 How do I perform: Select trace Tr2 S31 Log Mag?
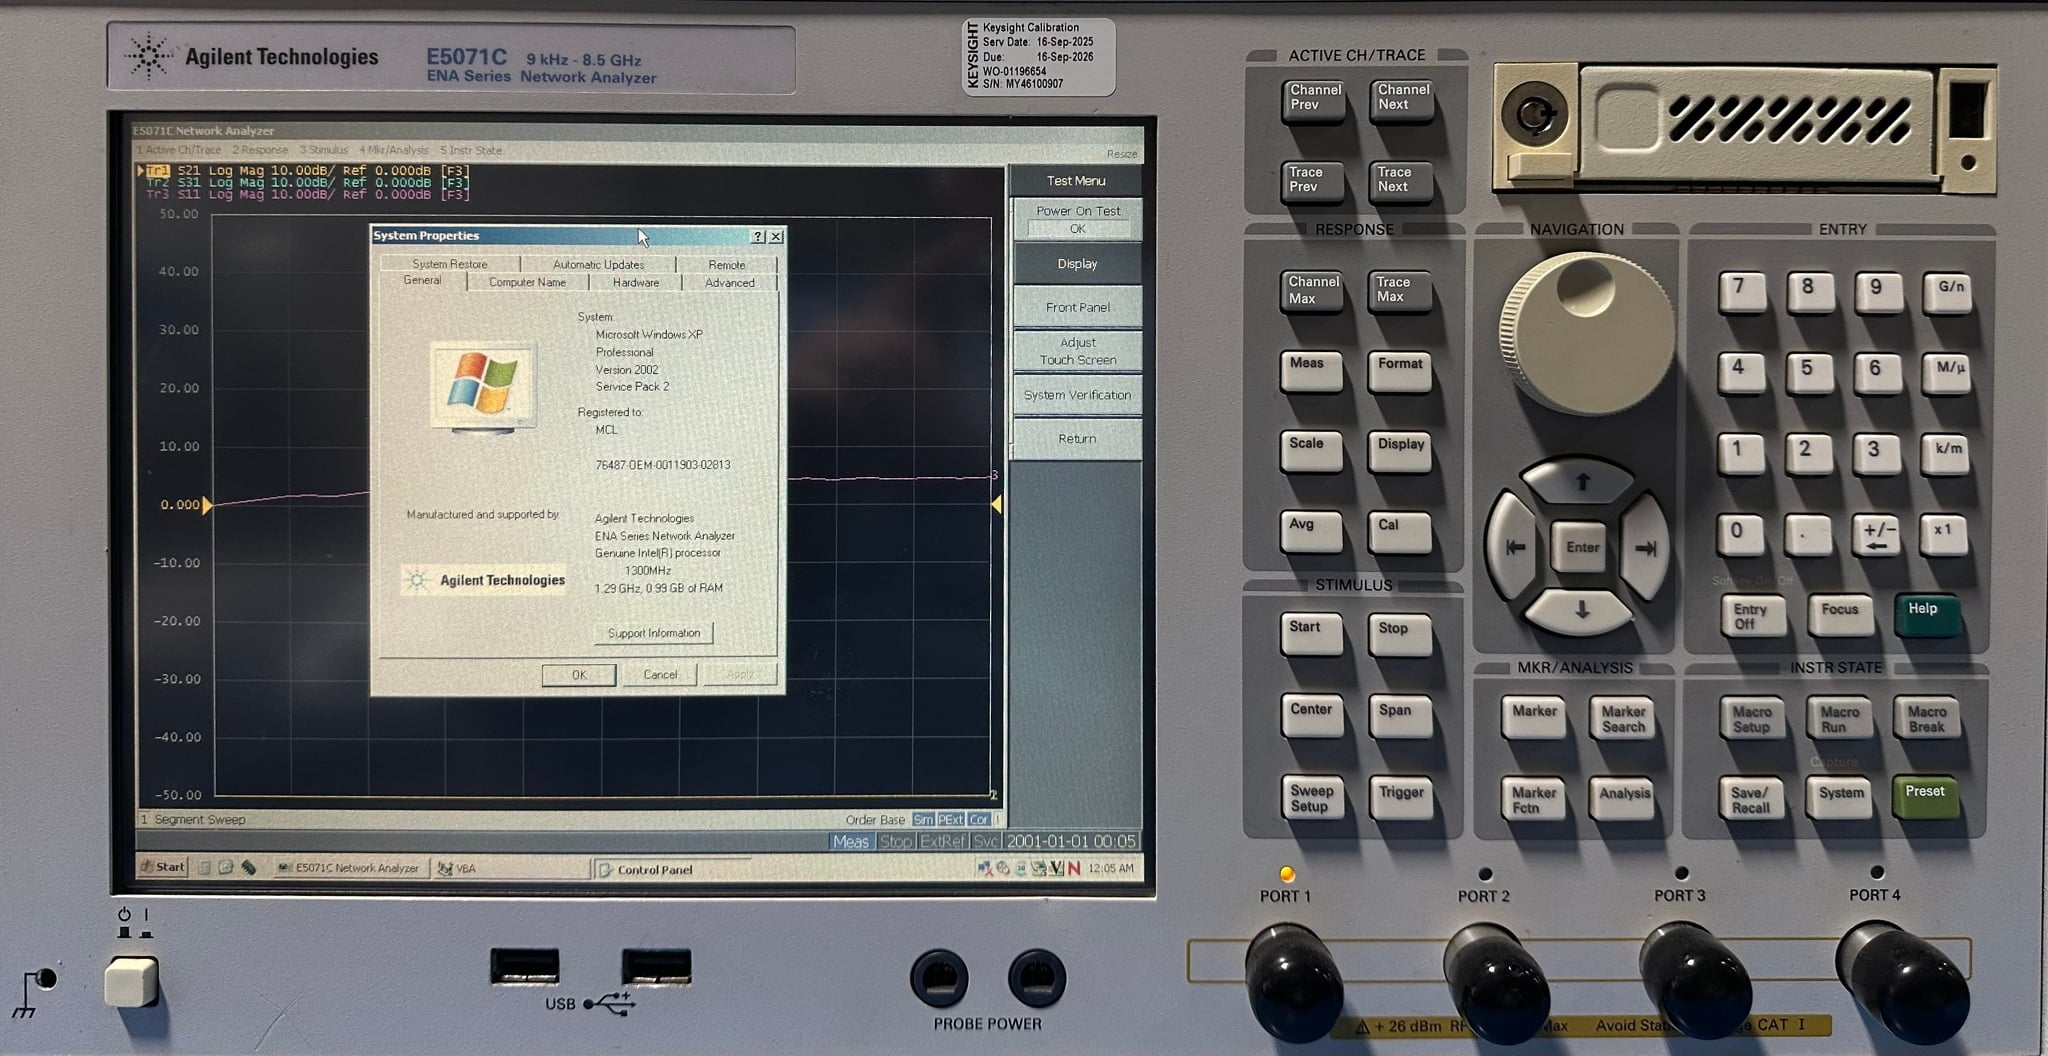(x=308, y=182)
